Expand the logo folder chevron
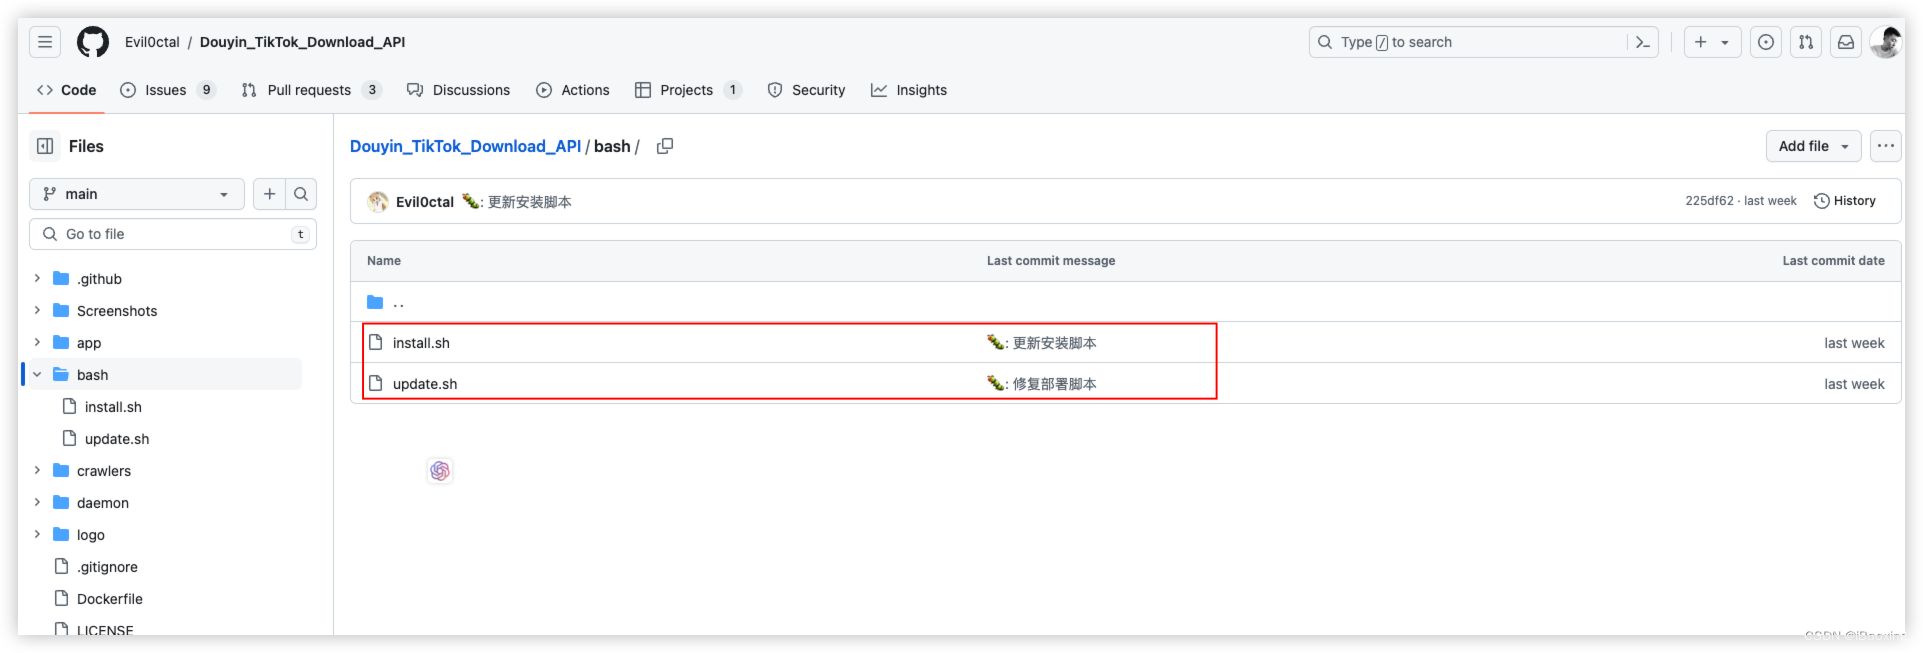The width and height of the screenshot is (1923, 653). coord(37,534)
